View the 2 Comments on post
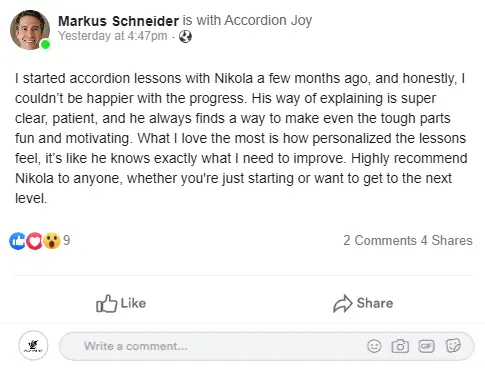The height and width of the screenshot is (369, 485). (380, 240)
